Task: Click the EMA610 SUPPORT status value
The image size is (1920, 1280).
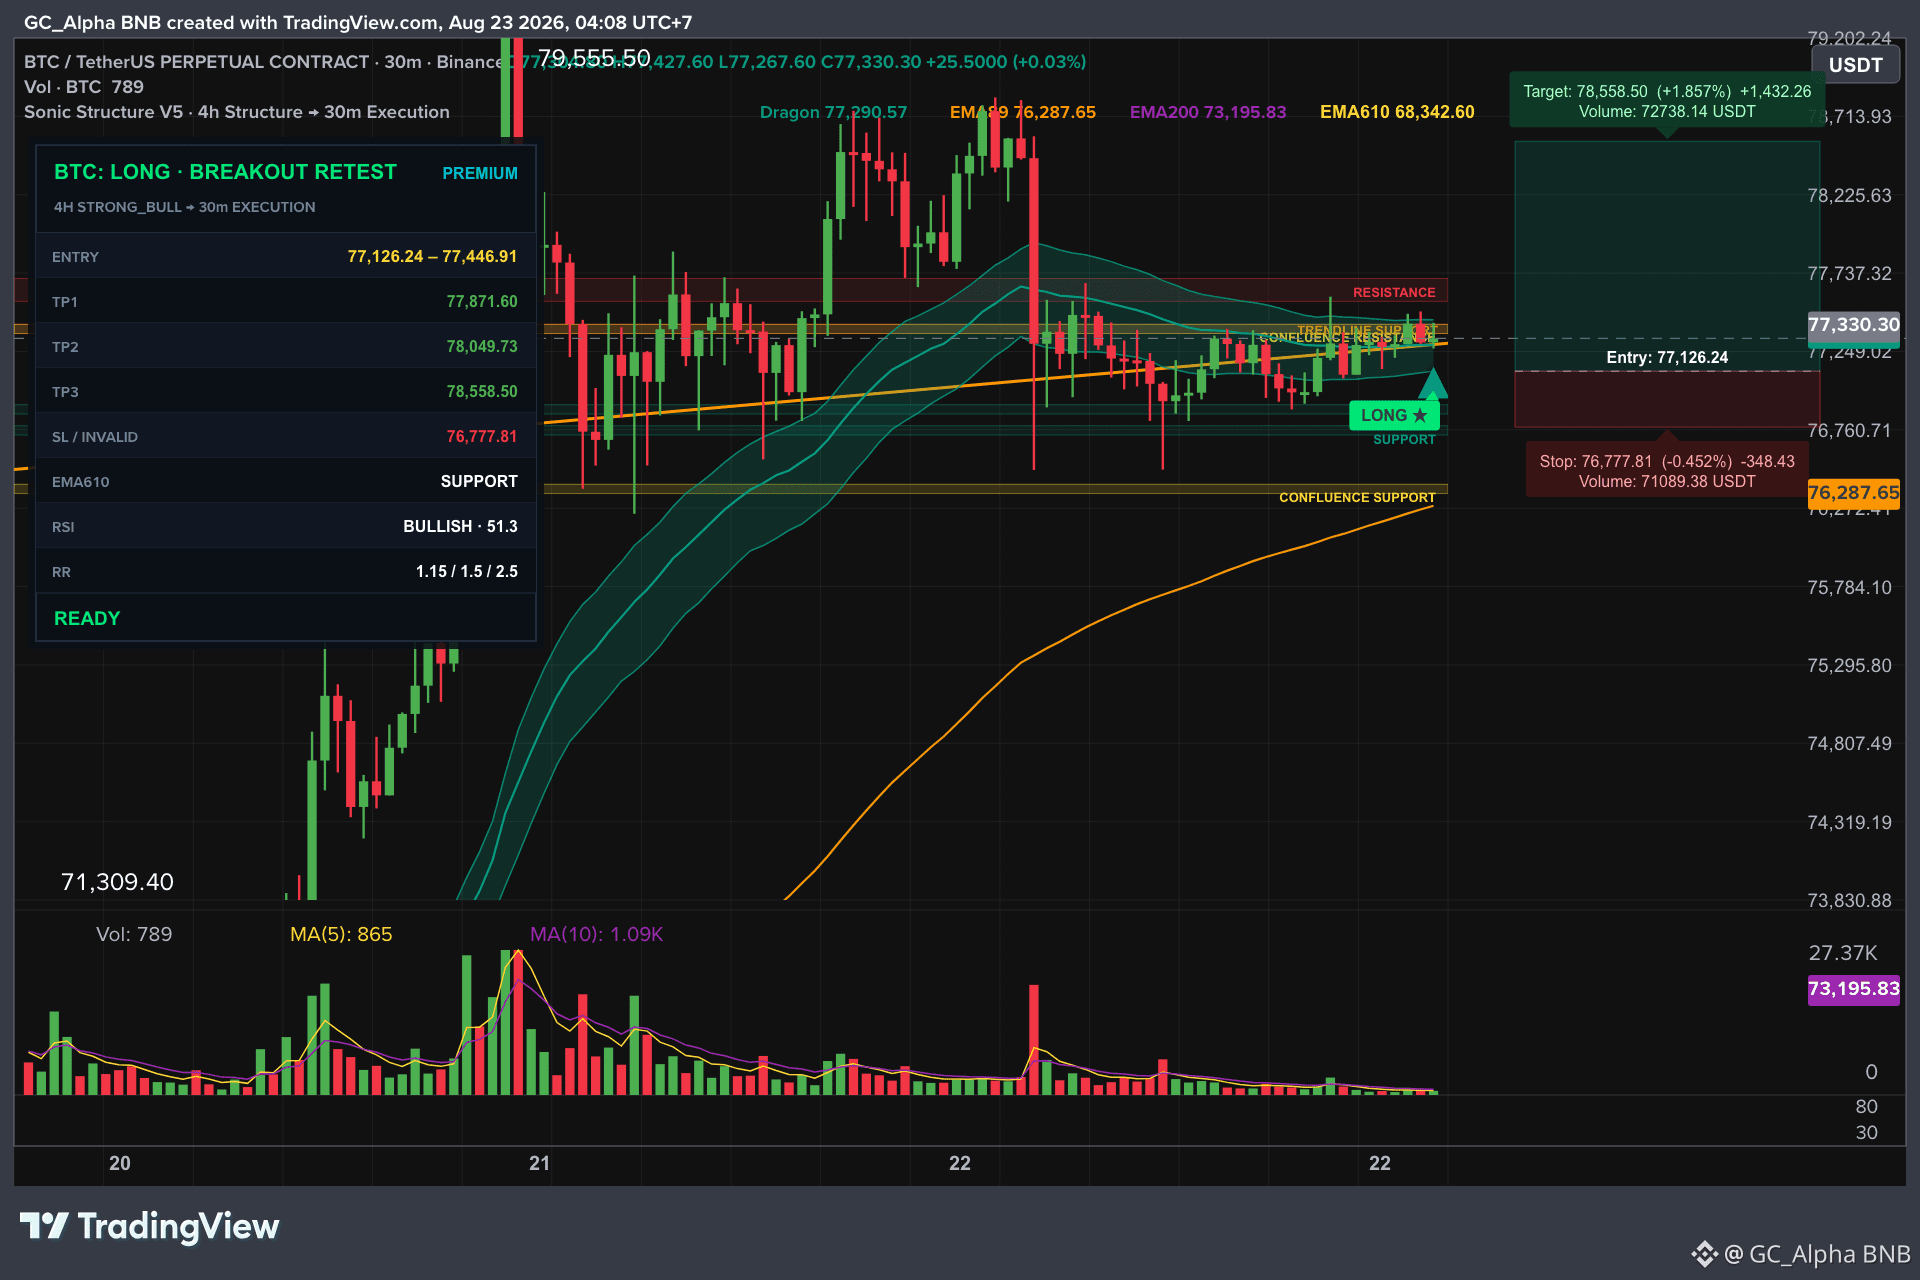Action: point(479,482)
